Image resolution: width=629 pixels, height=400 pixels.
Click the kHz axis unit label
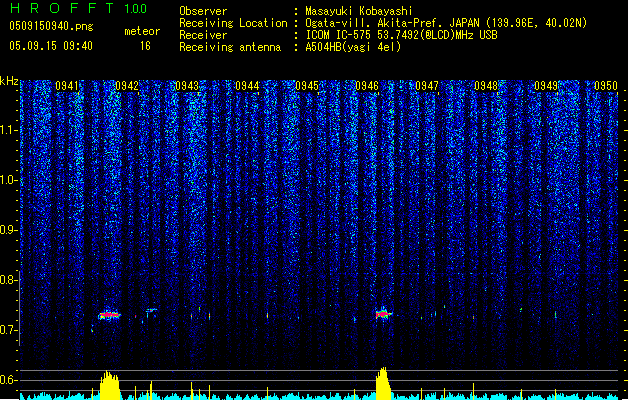(x=9, y=81)
